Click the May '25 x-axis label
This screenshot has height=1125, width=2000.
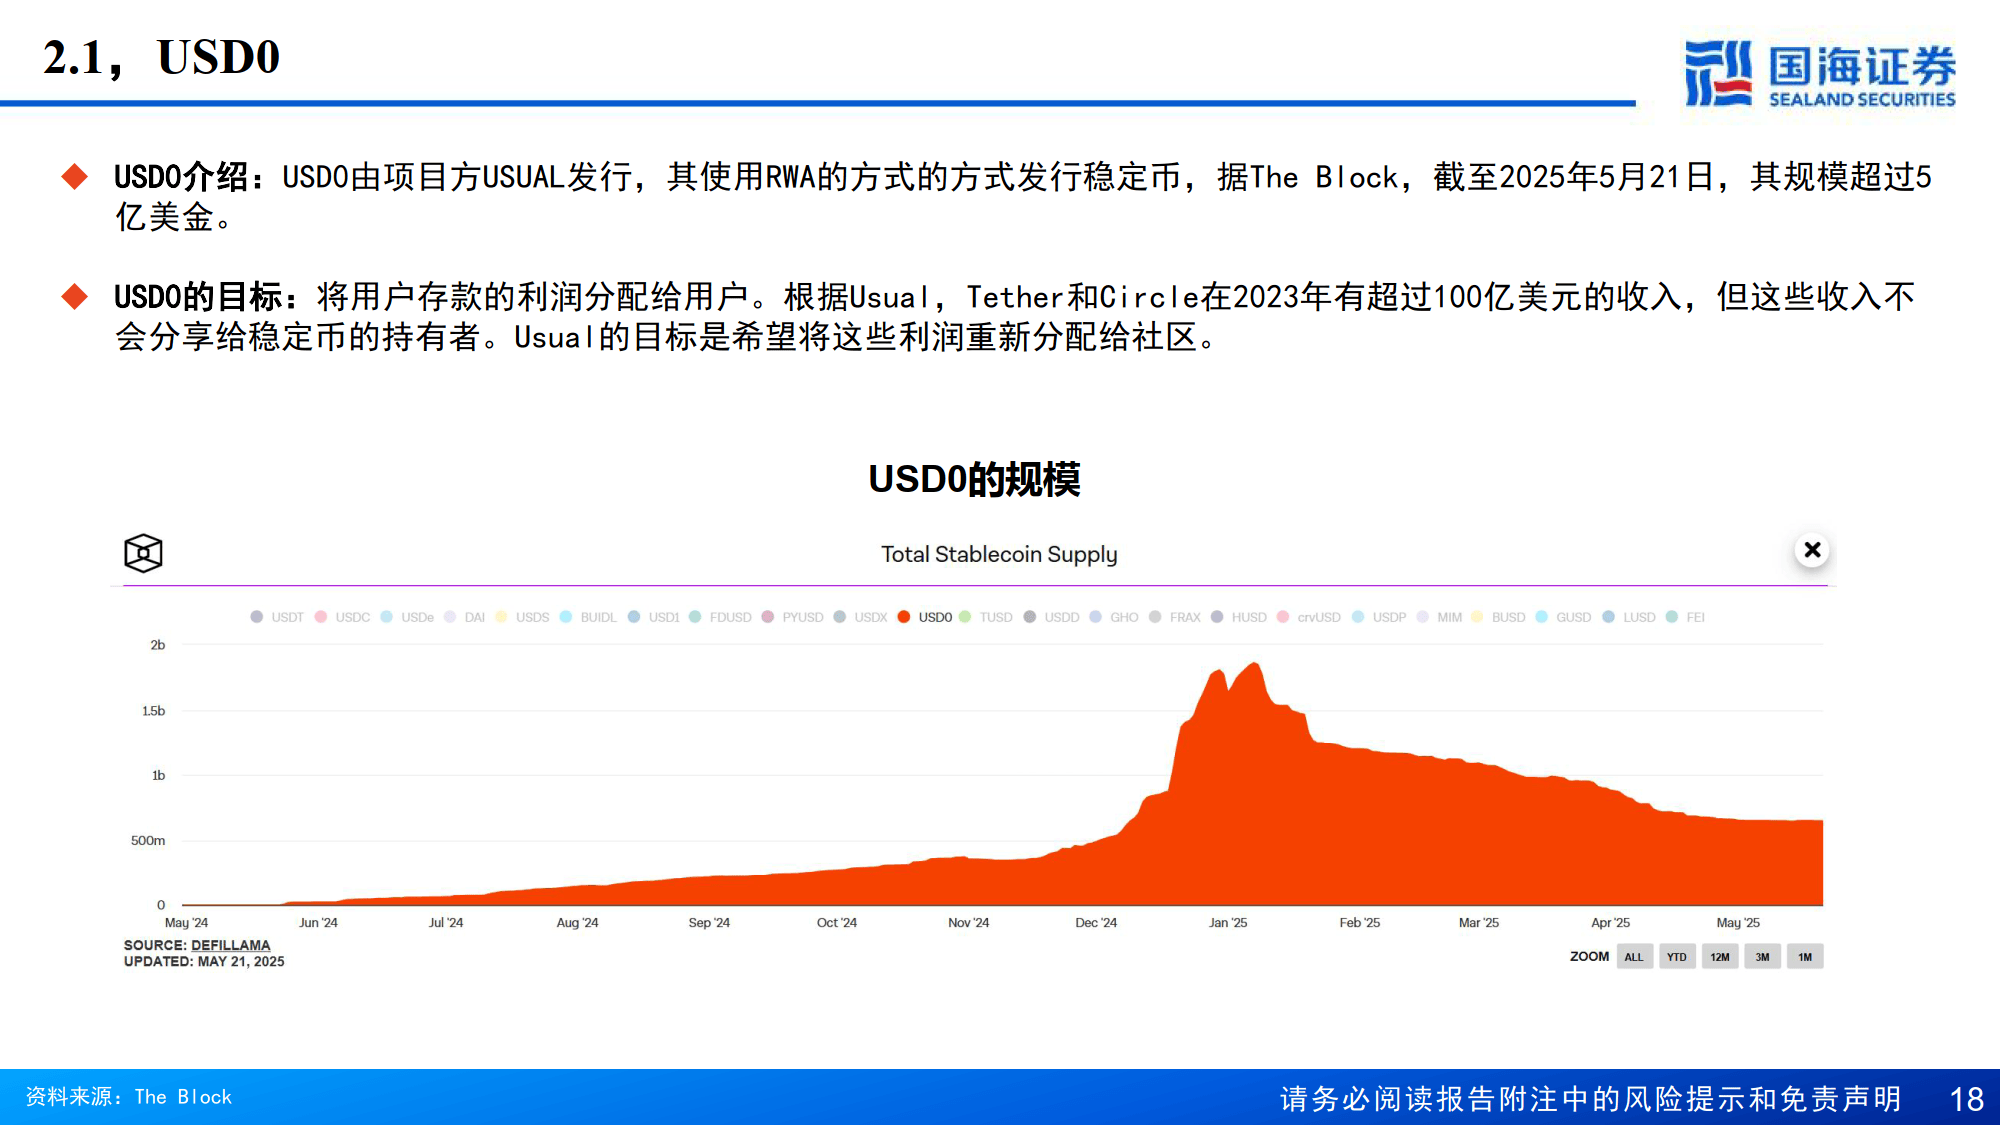click(x=1738, y=922)
